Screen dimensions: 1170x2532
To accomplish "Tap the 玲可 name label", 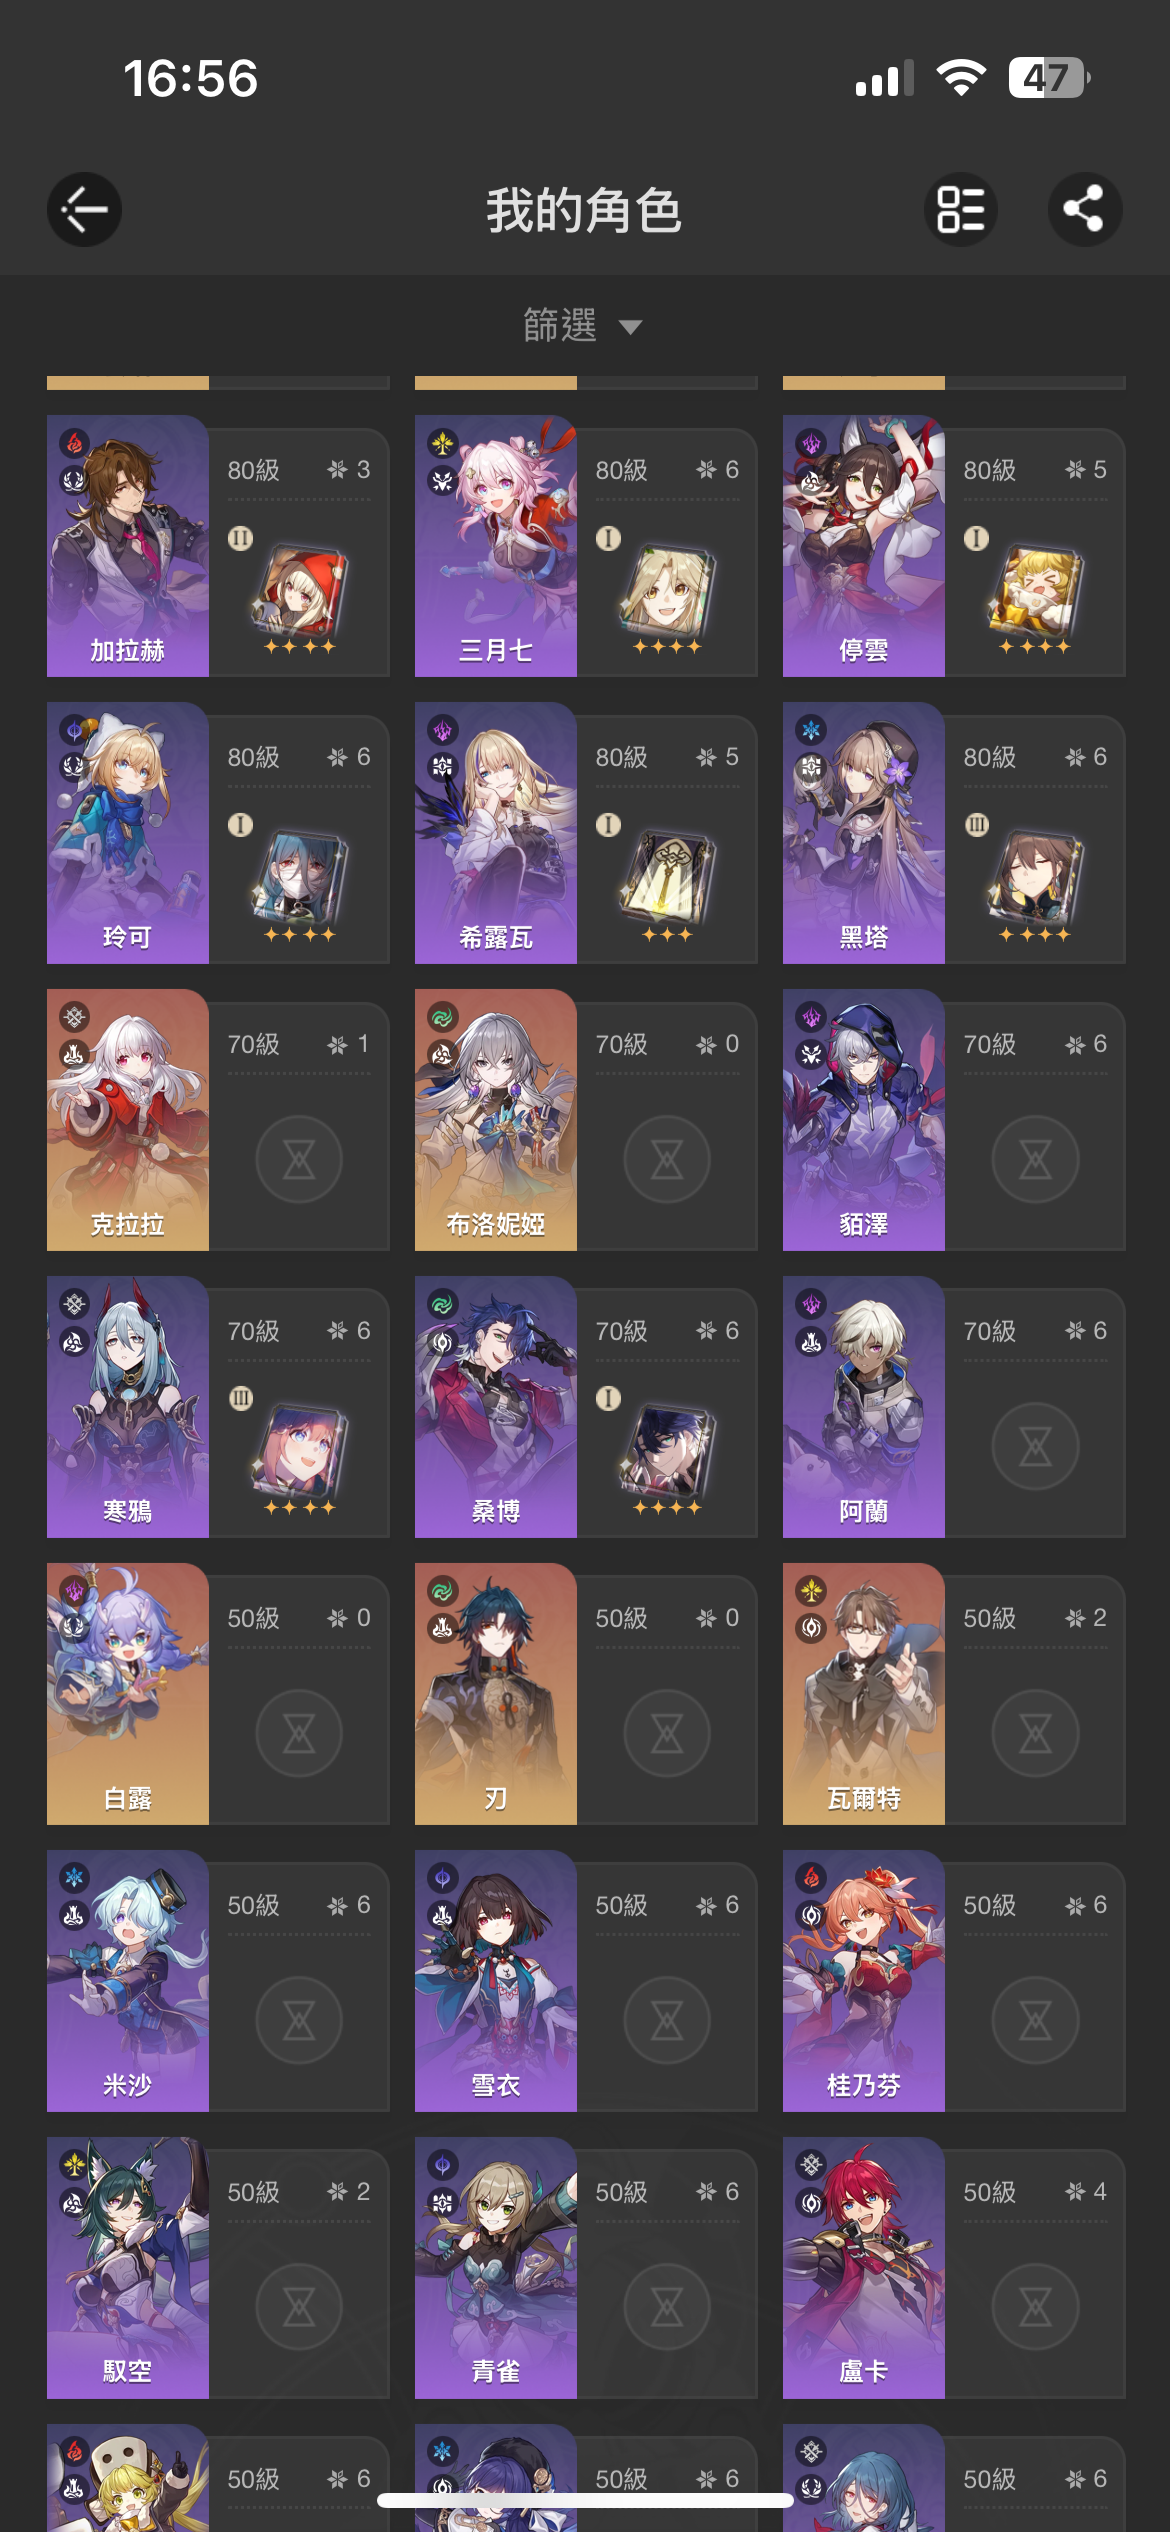I will 127,937.
